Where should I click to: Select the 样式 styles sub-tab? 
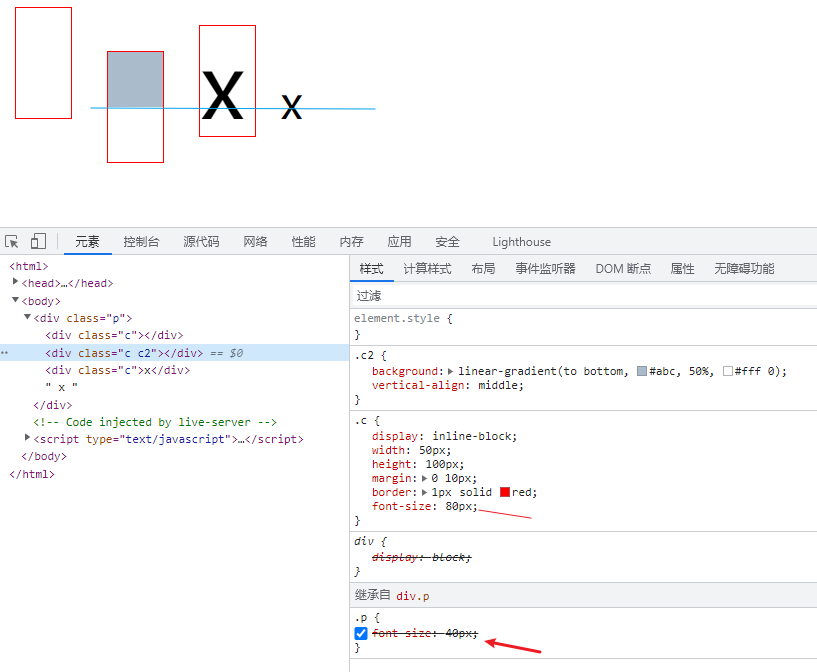click(372, 269)
